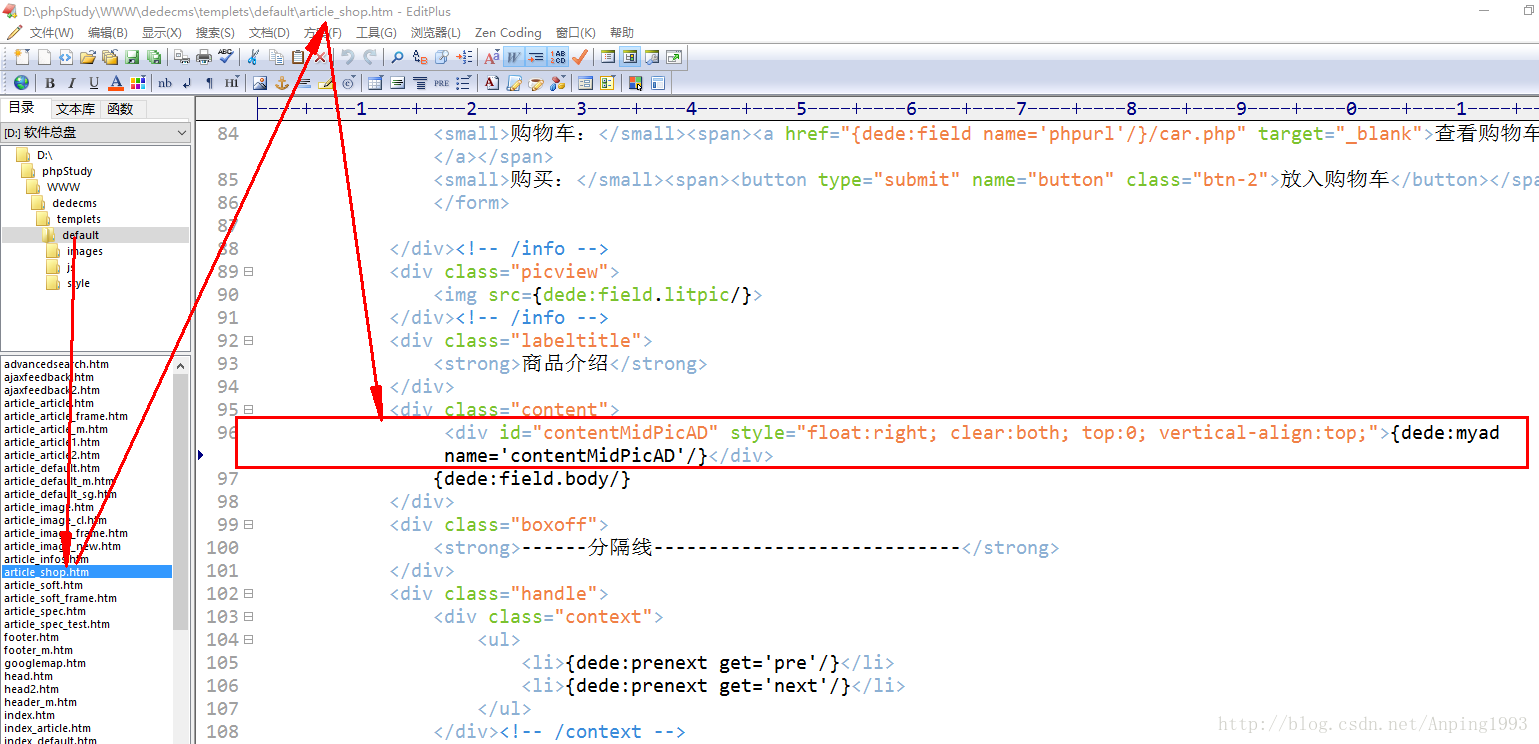Select file googlemap.htm in list

tap(45, 663)
